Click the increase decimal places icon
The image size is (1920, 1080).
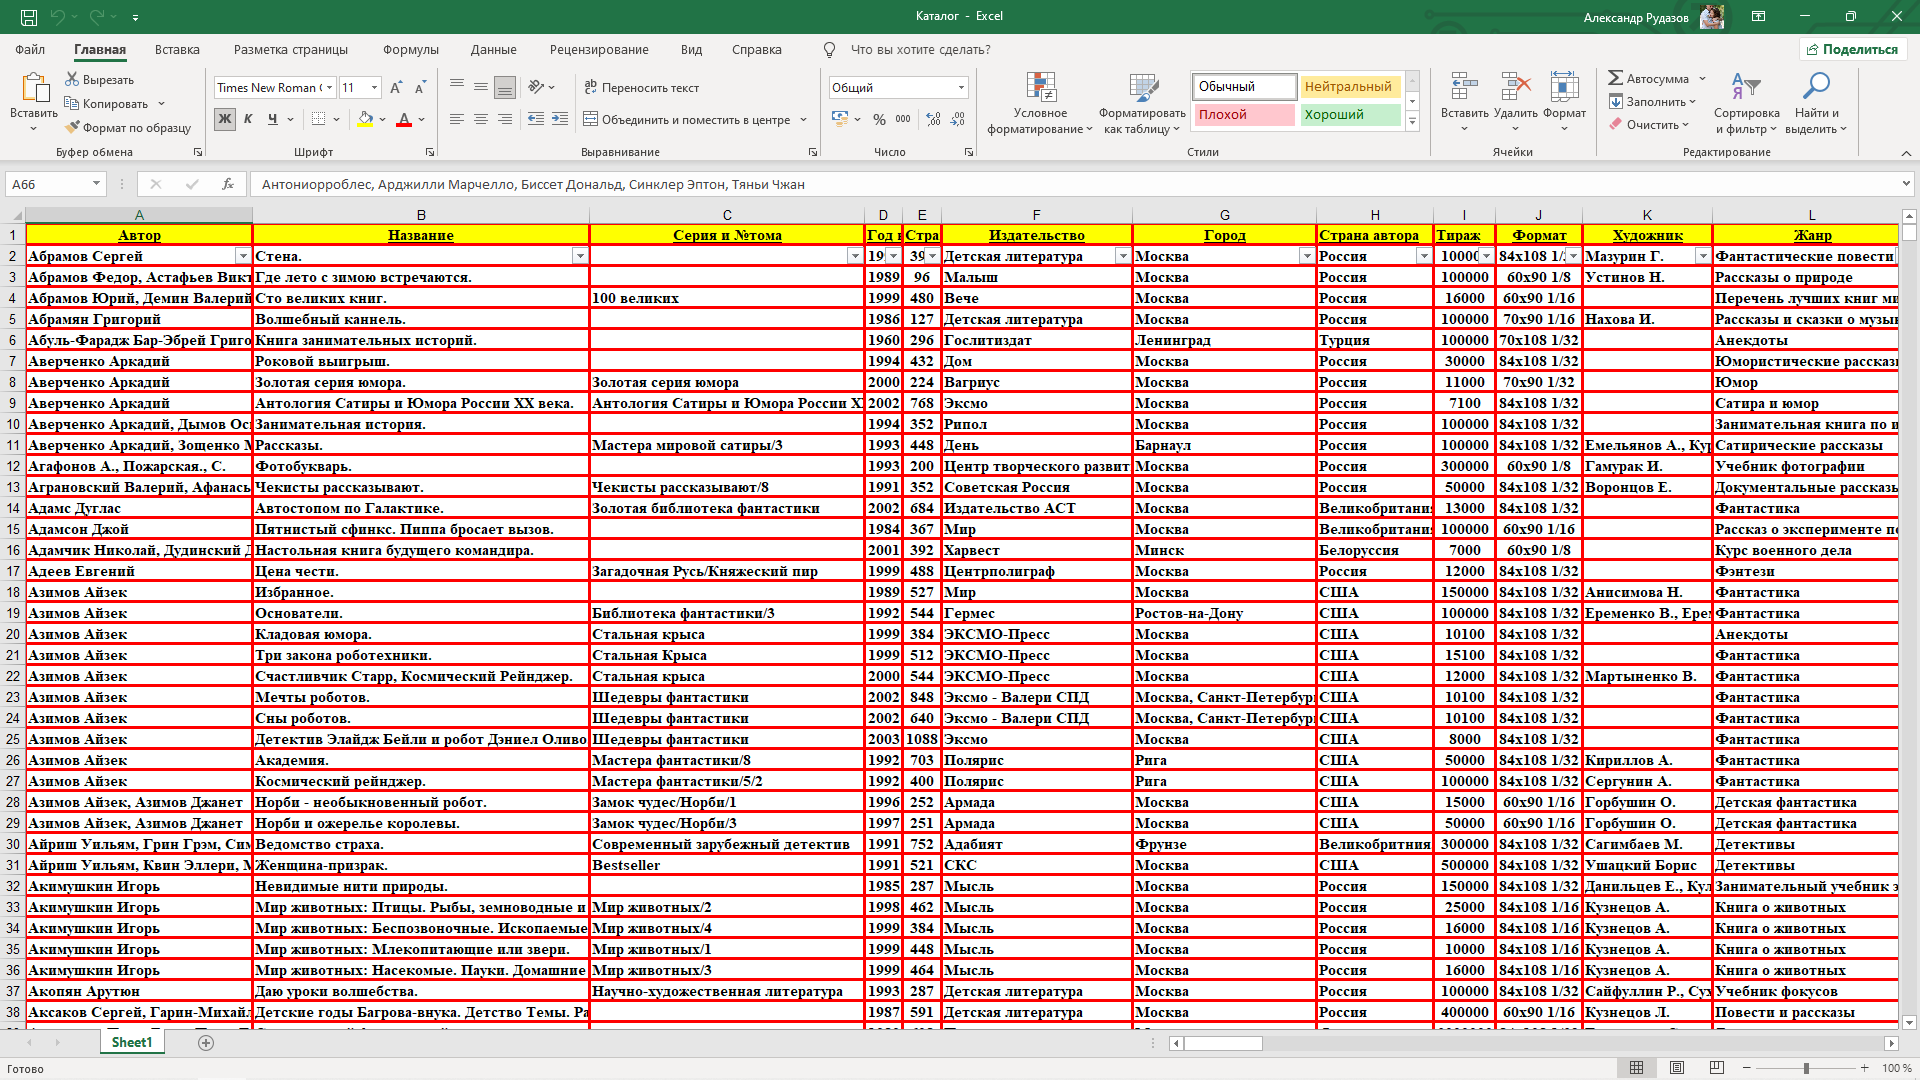[933, 119]
